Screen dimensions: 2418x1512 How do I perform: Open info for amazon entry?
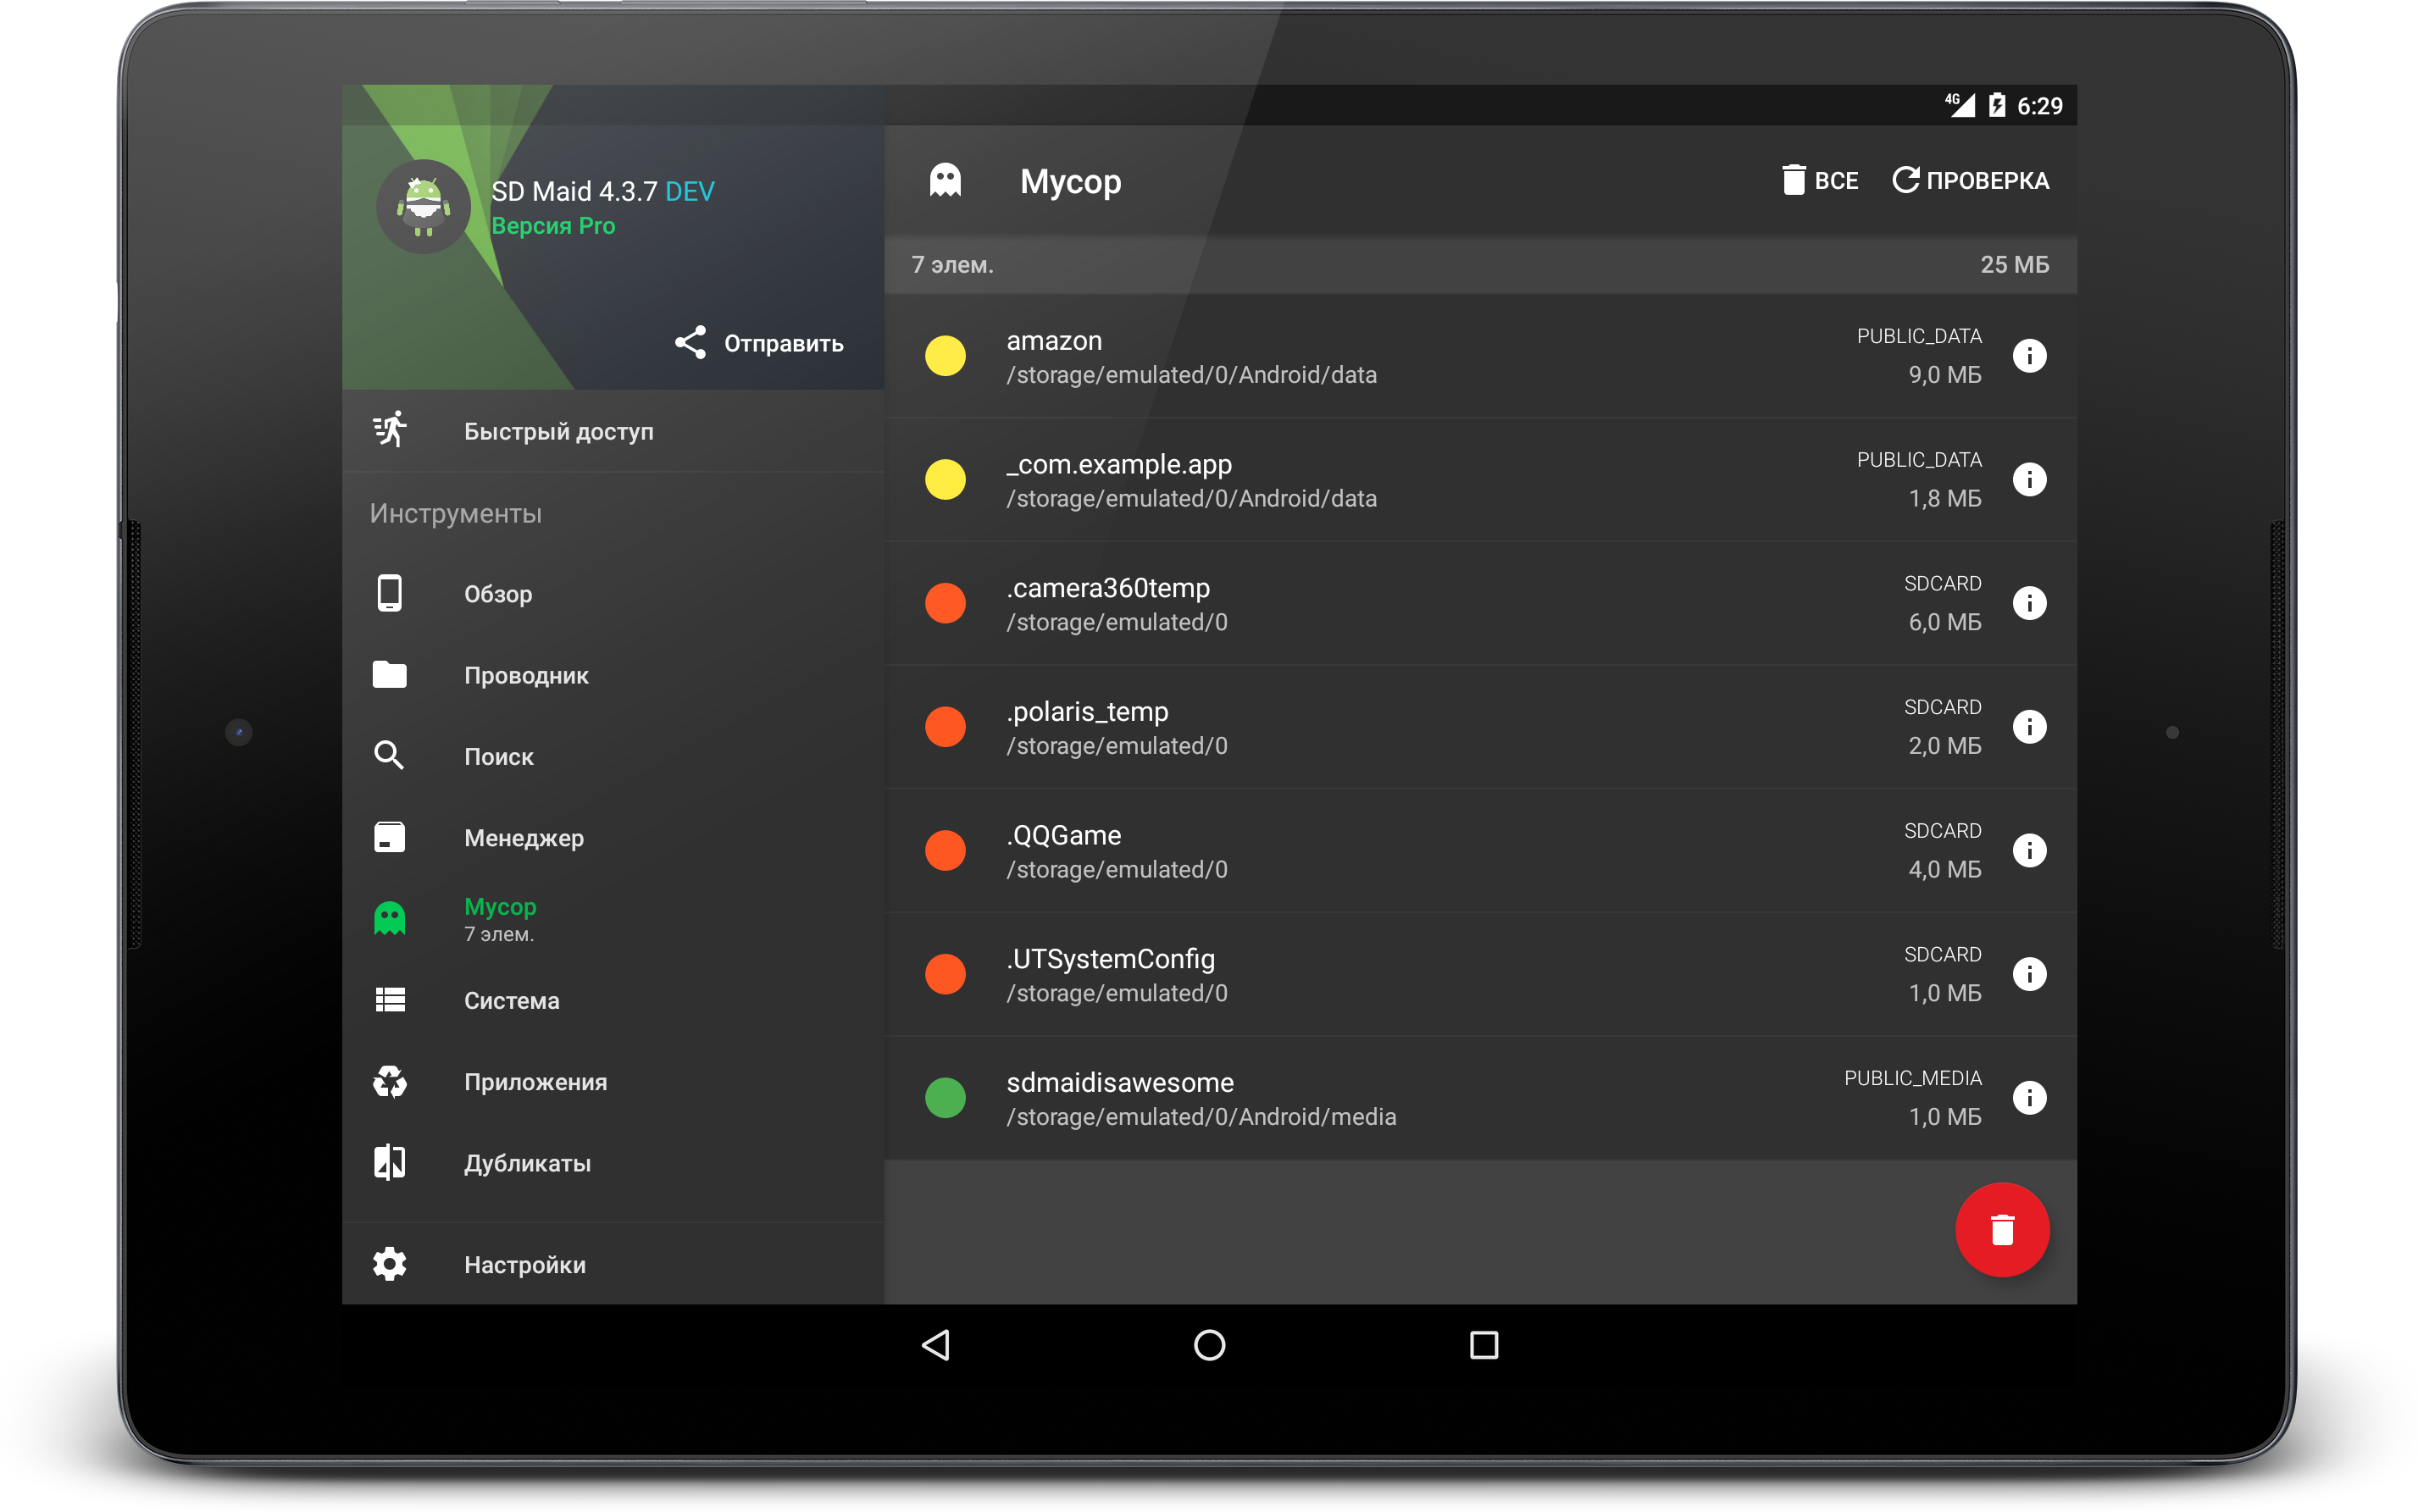click(2029, 355)
